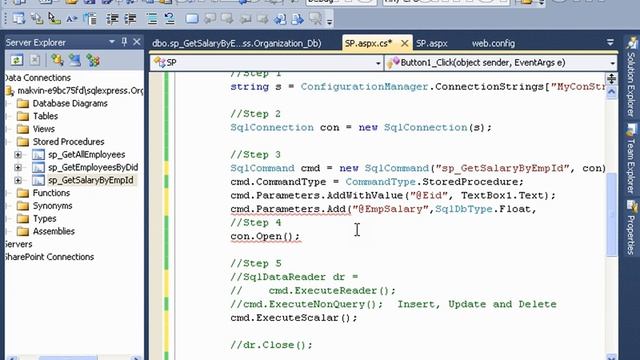Close the SP.aspx.cs tab
640x360 pixels.
404,43
